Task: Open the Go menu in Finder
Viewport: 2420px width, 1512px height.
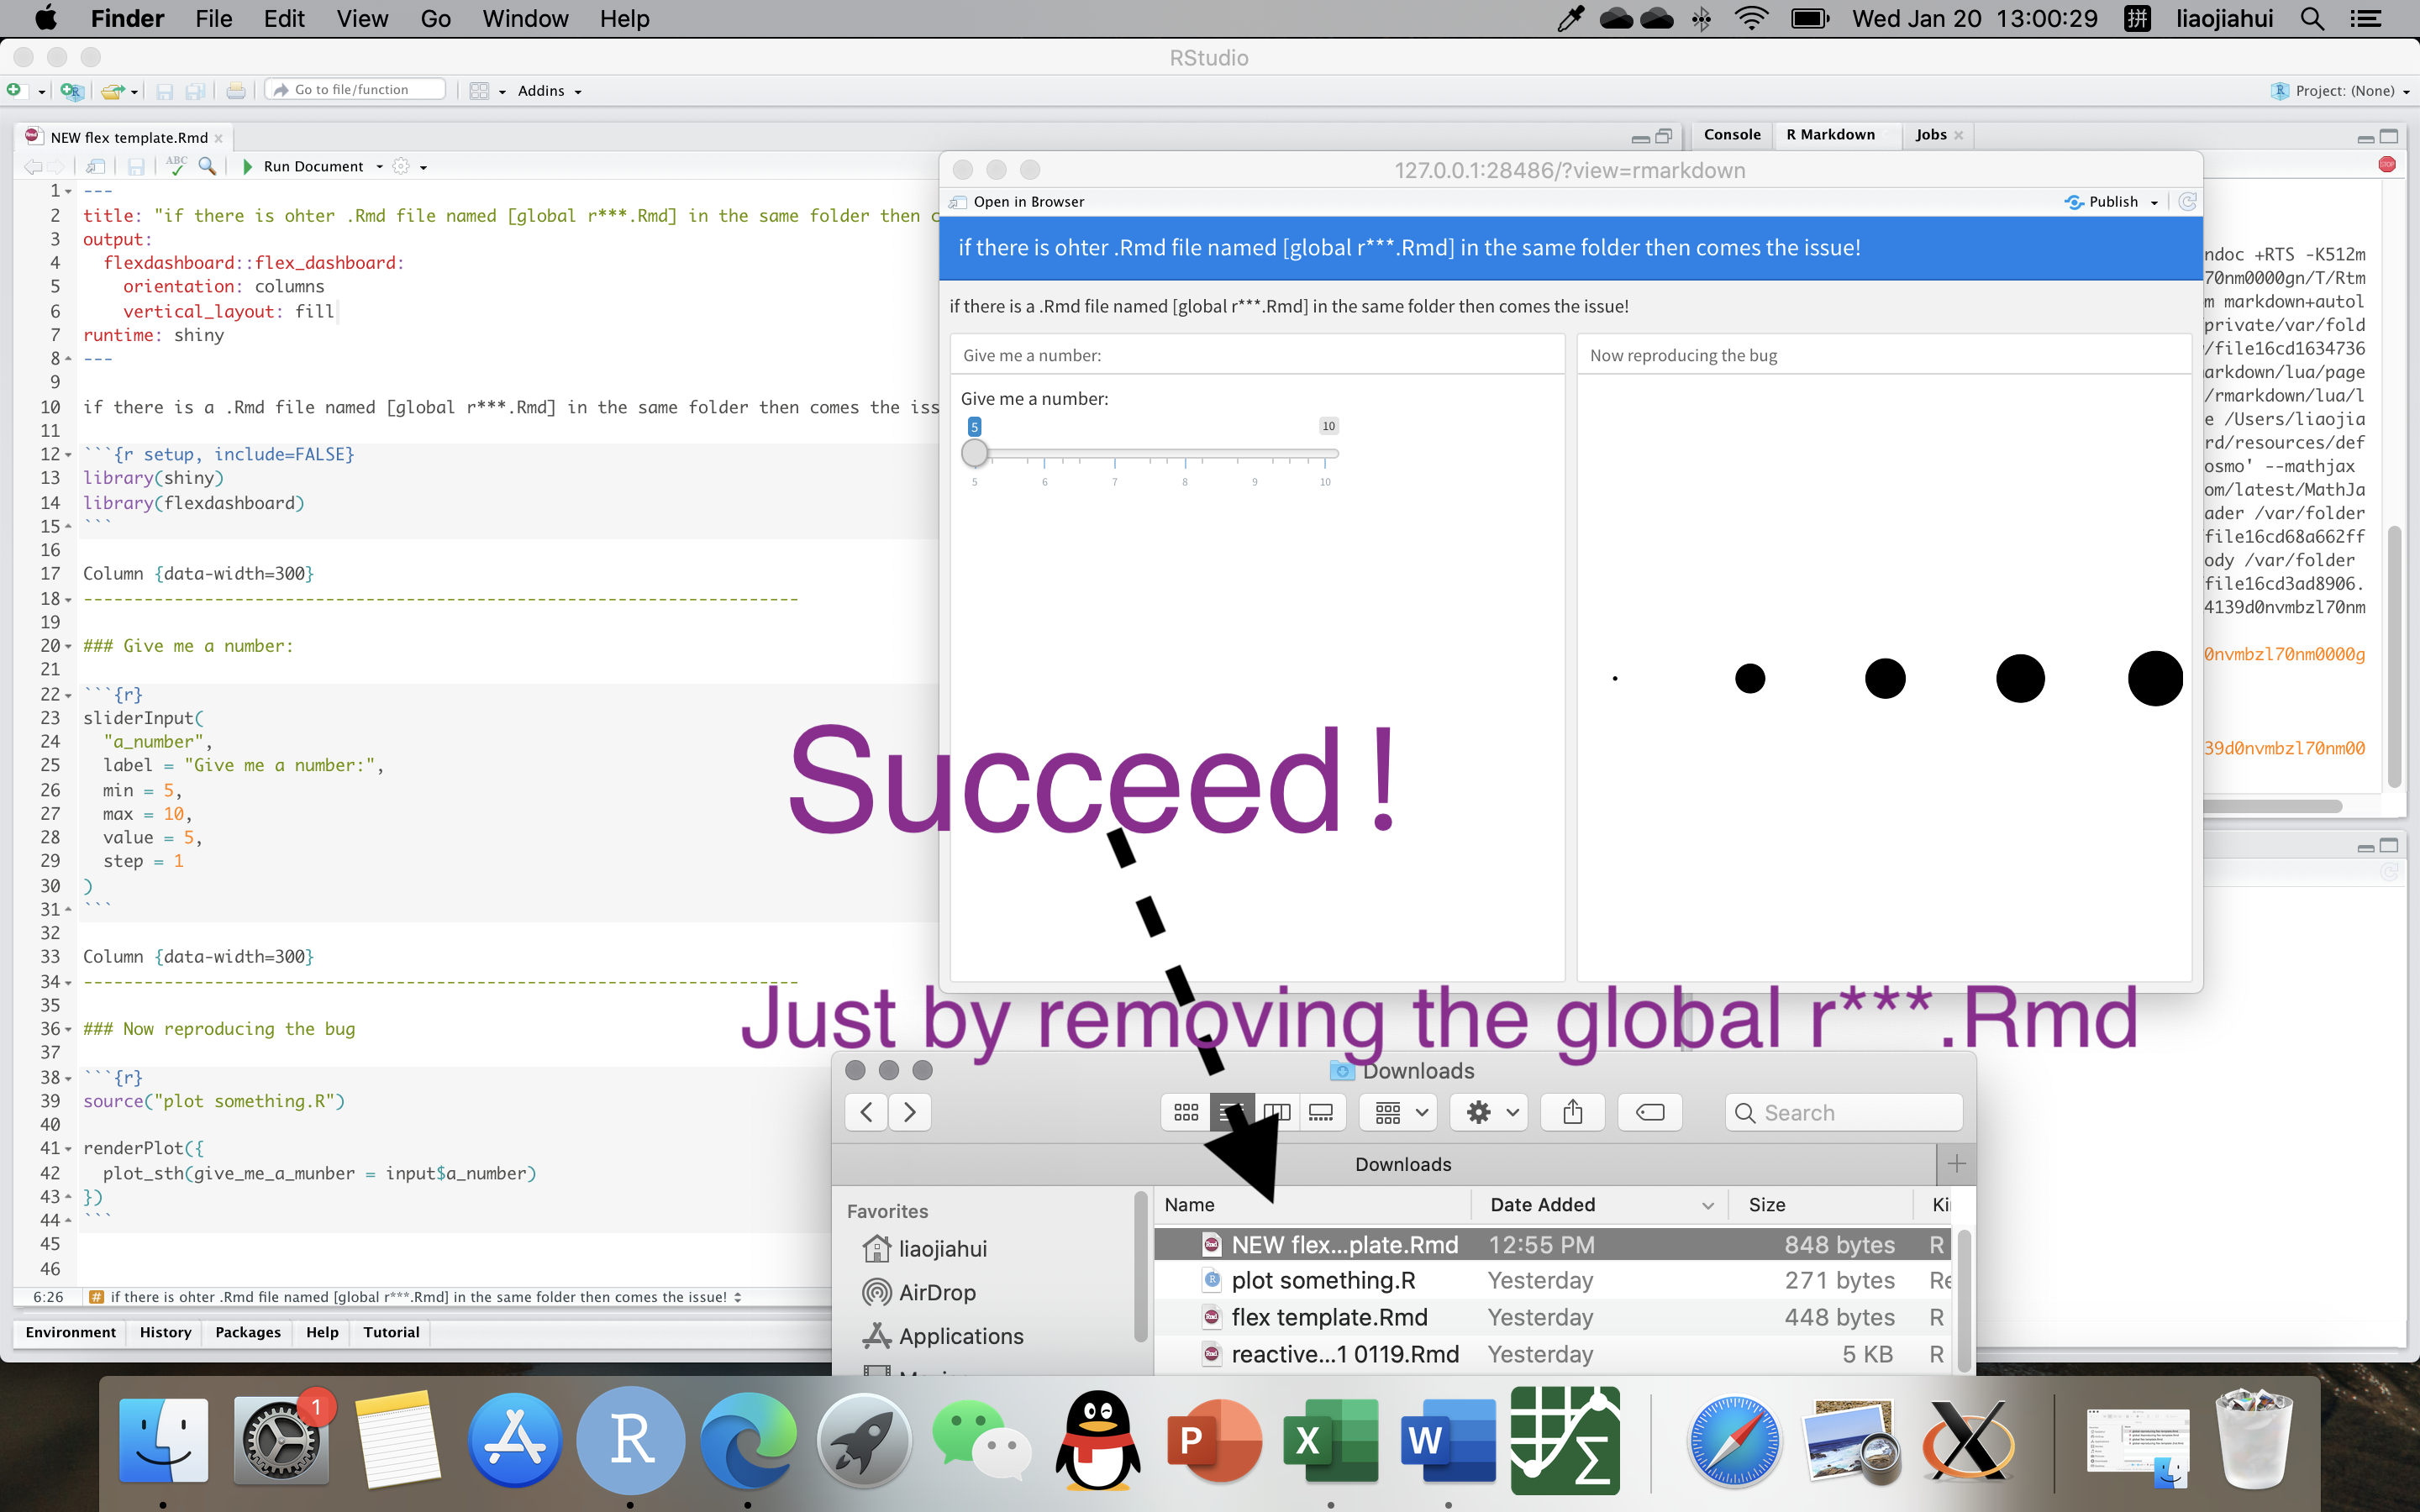Action: tap(435, 19)
